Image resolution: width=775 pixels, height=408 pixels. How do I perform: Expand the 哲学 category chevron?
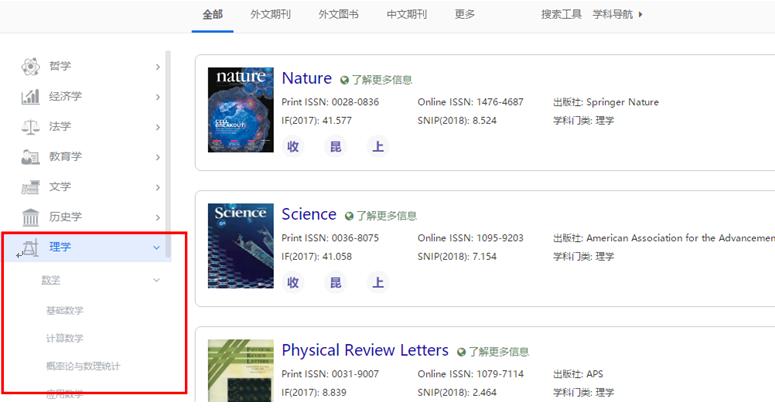pos(158,67)
